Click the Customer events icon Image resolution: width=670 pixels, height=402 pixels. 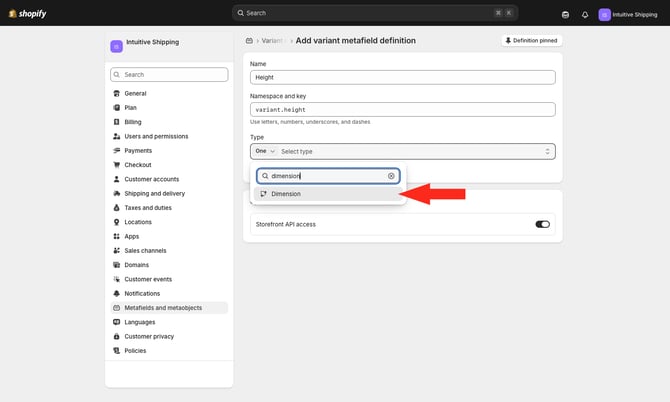[116, 279]
